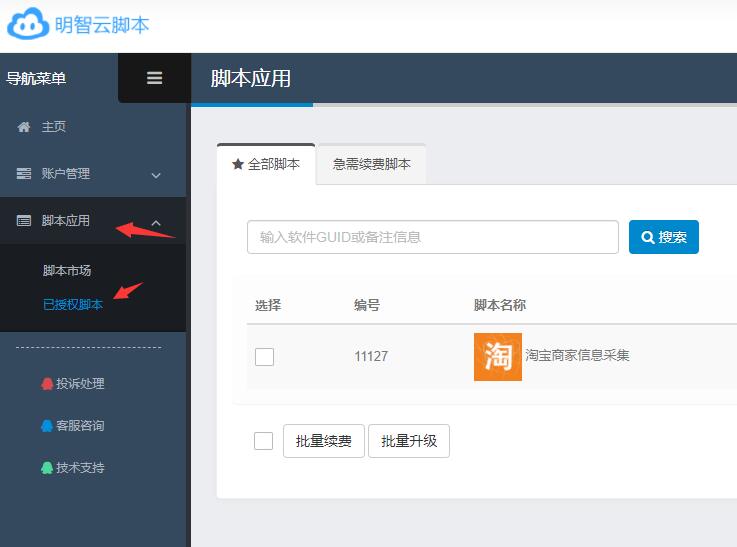Click the 脚本应用 list icon in the sidebar

click(24, 220)
